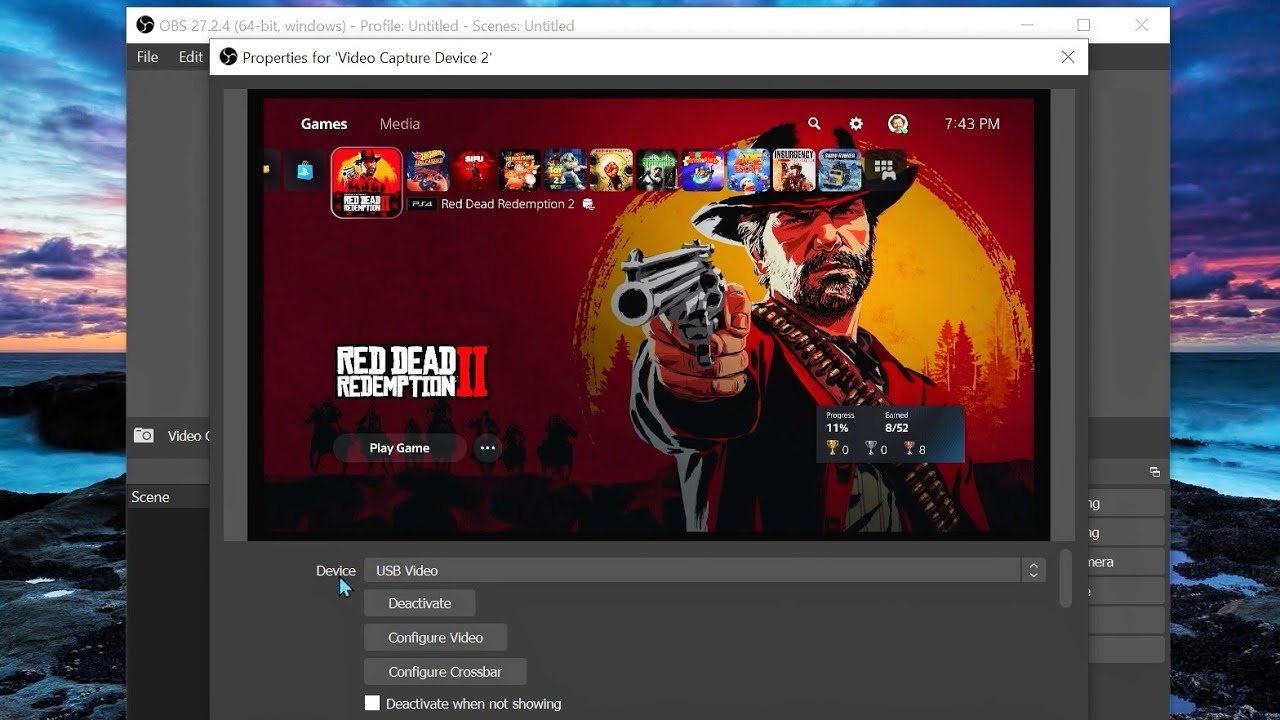The width and height of the screenshot is (1280, 720).
Task: Click the Properties dialog vertical scrollbar
Action: pyautogui.click(x=1066, y=577)
